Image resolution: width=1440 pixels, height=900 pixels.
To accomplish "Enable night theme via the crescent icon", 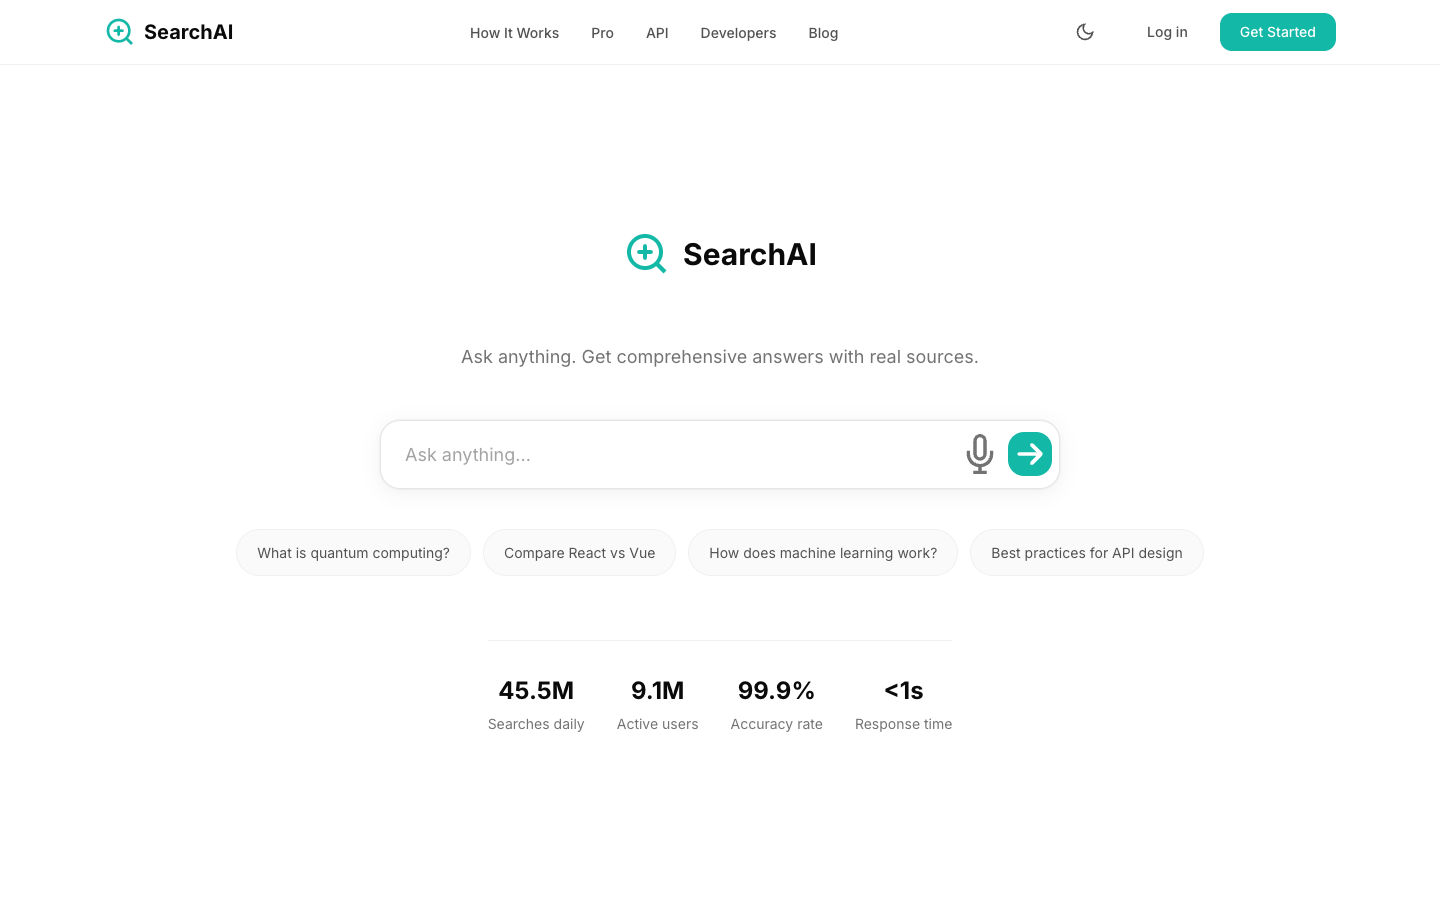I will click(1085, 31).
